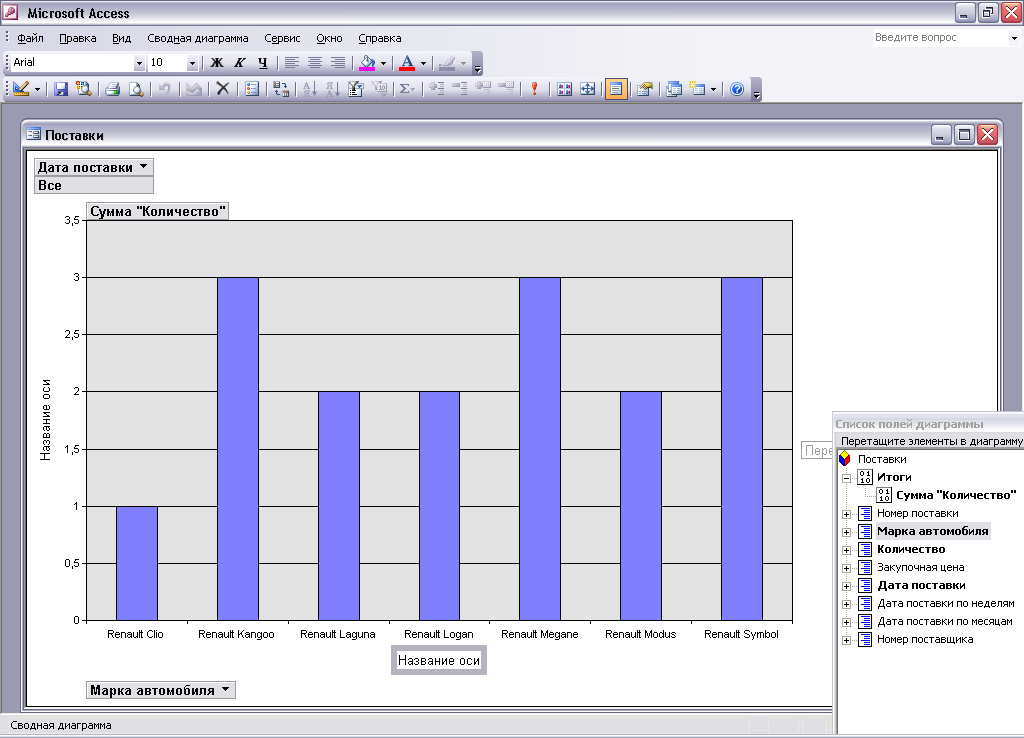Open the Справка menu
This screenshot has width=1024, height=738.
(x=379, y=39)
